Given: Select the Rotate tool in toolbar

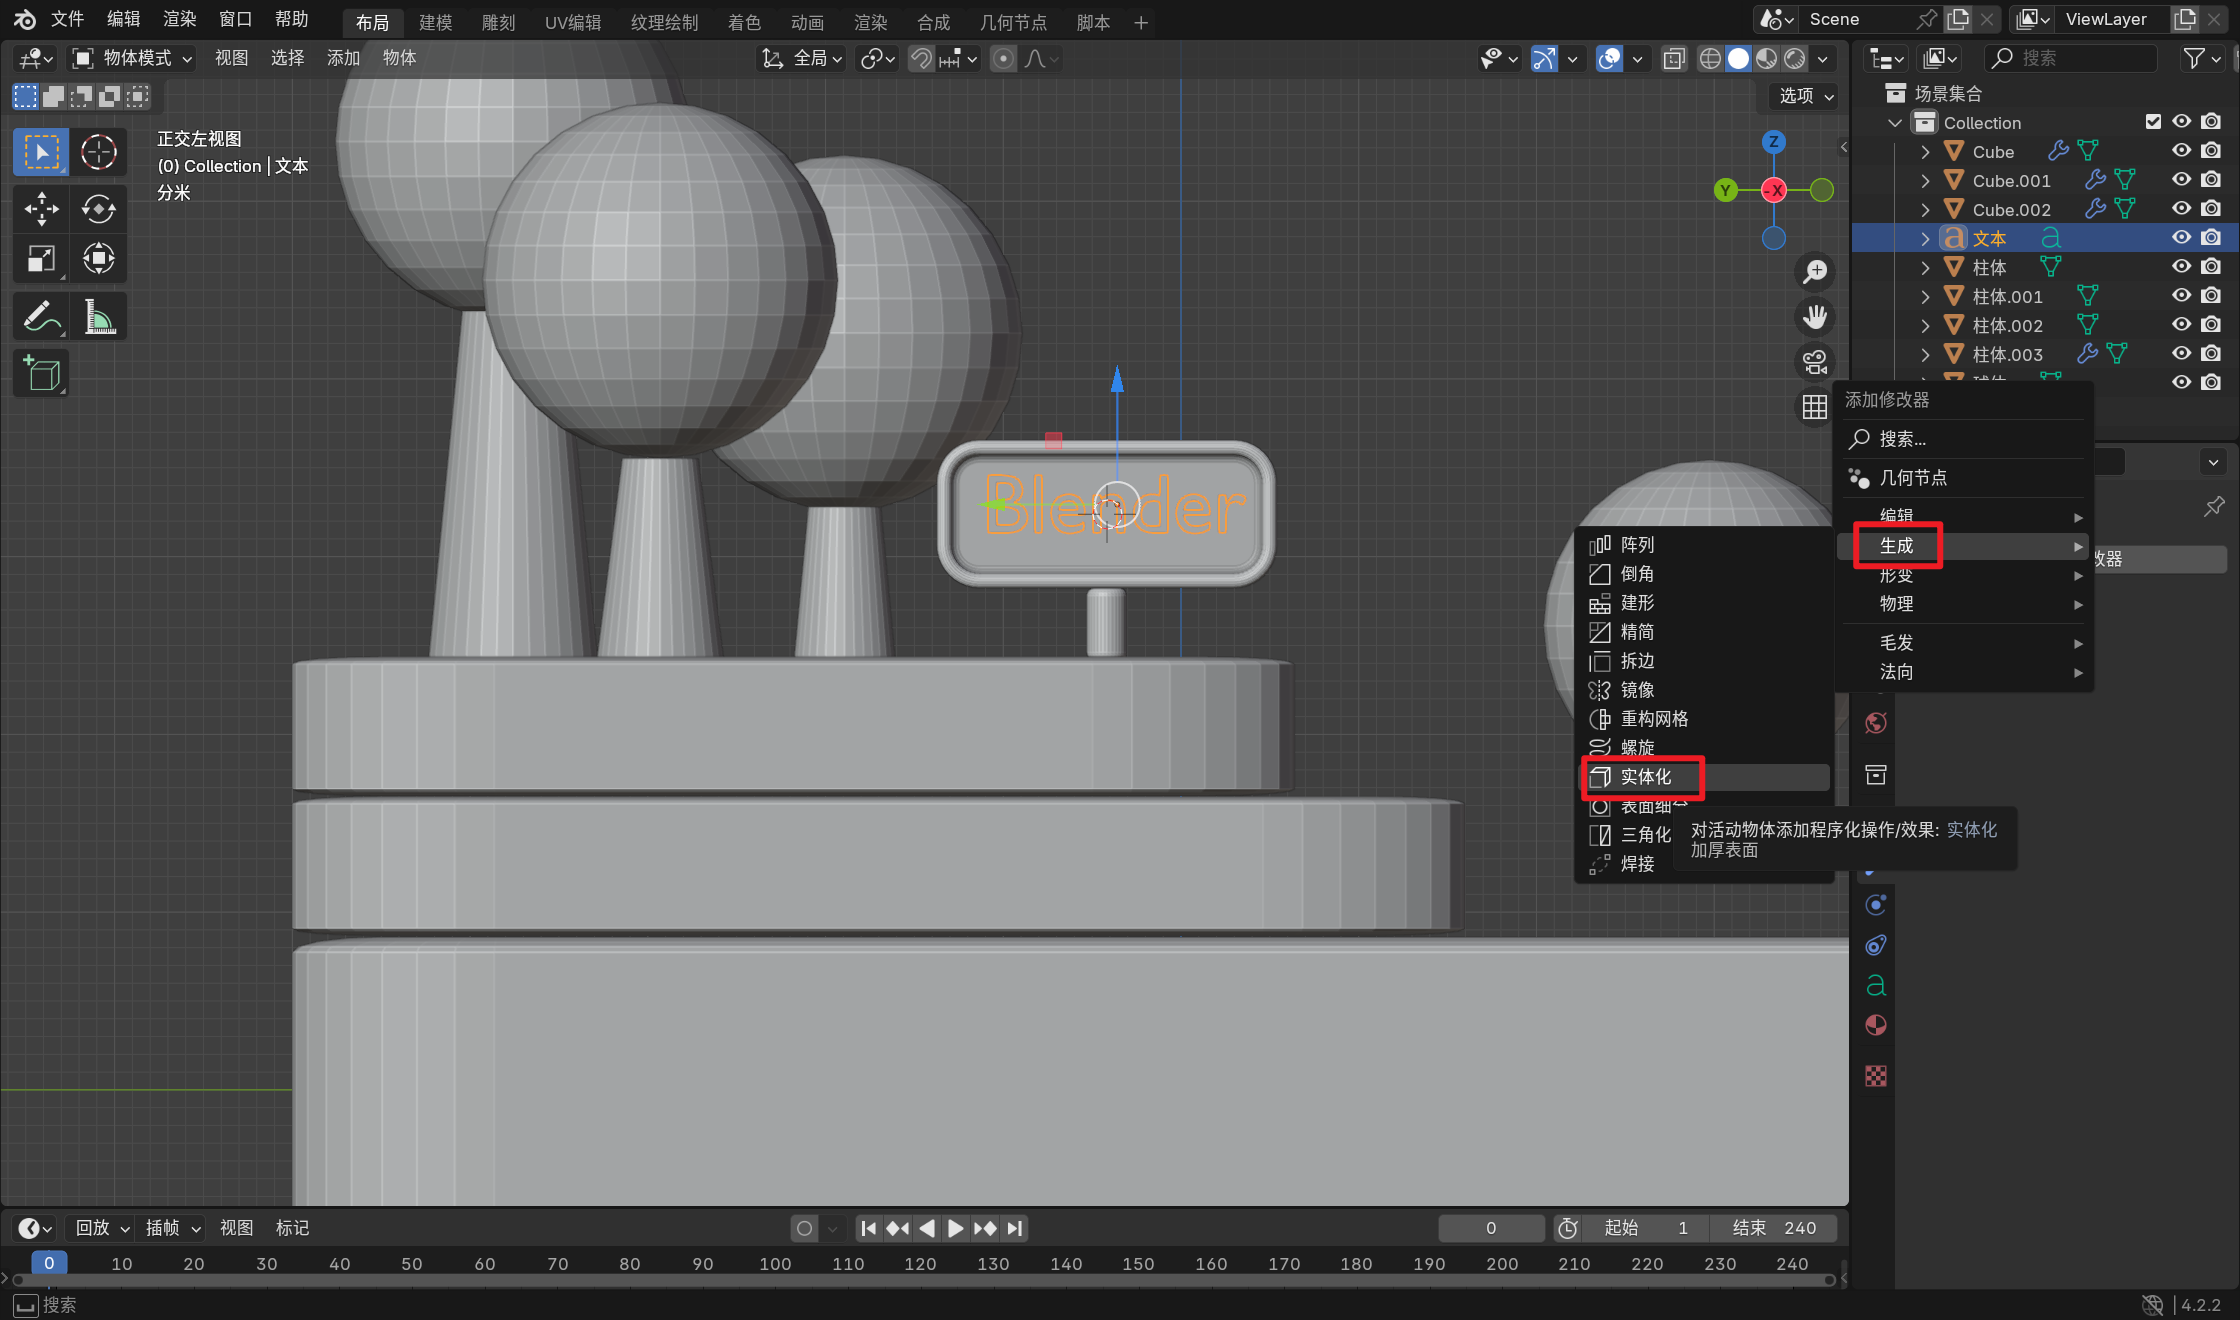Looking at the screenshot, I should click(98, 209).
